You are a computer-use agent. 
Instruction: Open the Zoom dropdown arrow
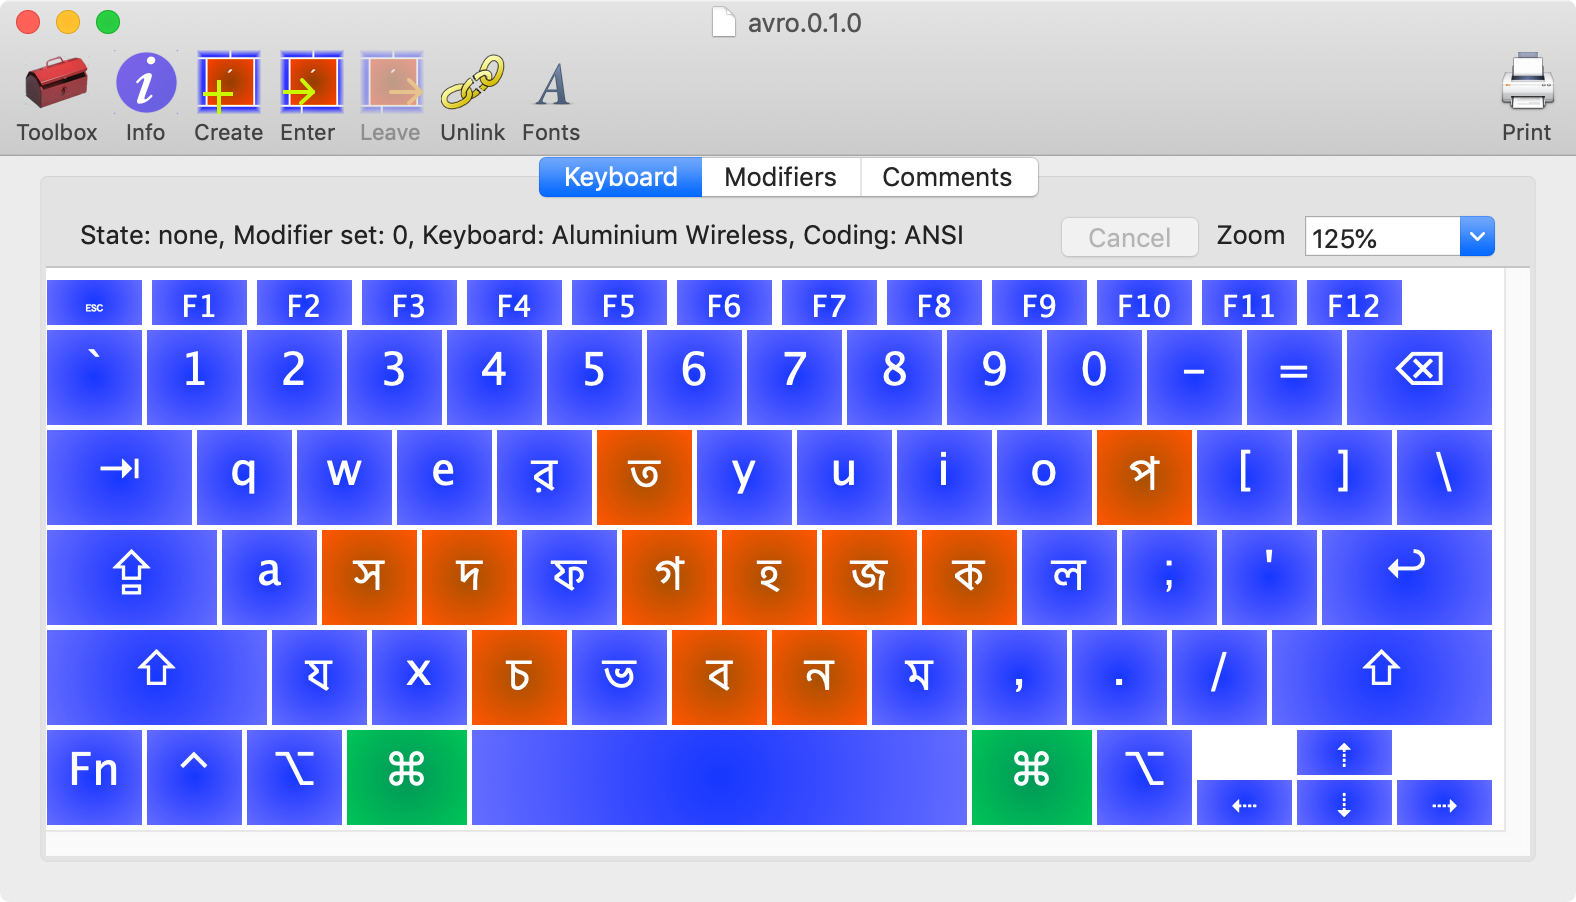[x=1477, y=237]
